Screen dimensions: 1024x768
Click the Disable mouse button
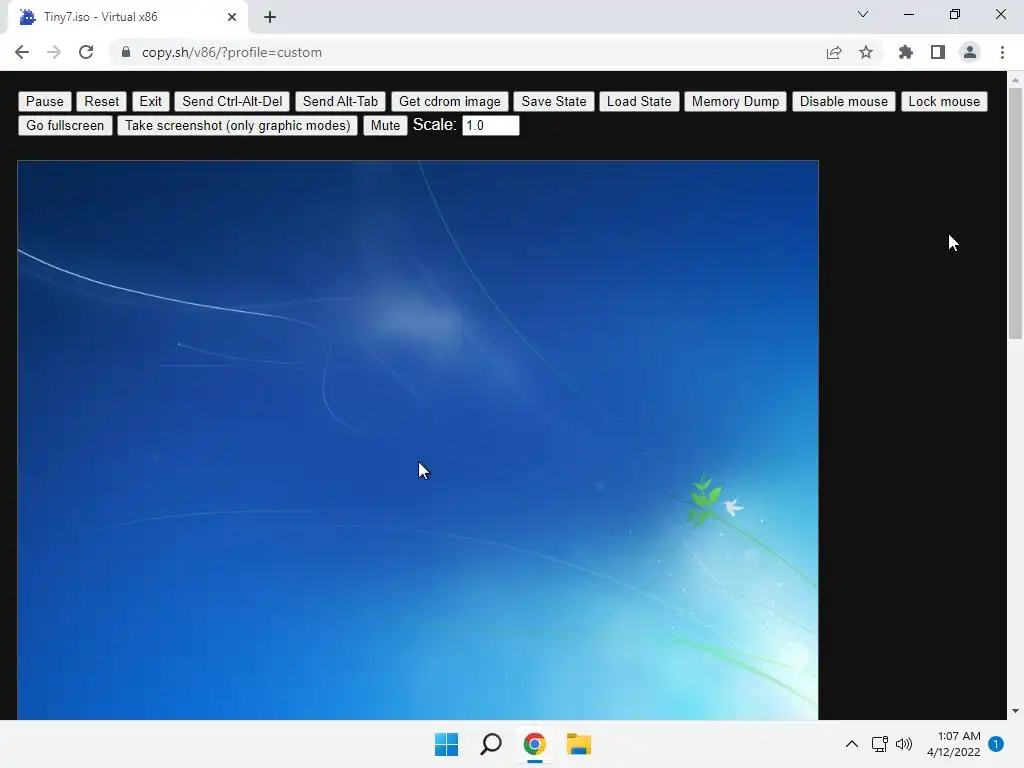(844, 101)
